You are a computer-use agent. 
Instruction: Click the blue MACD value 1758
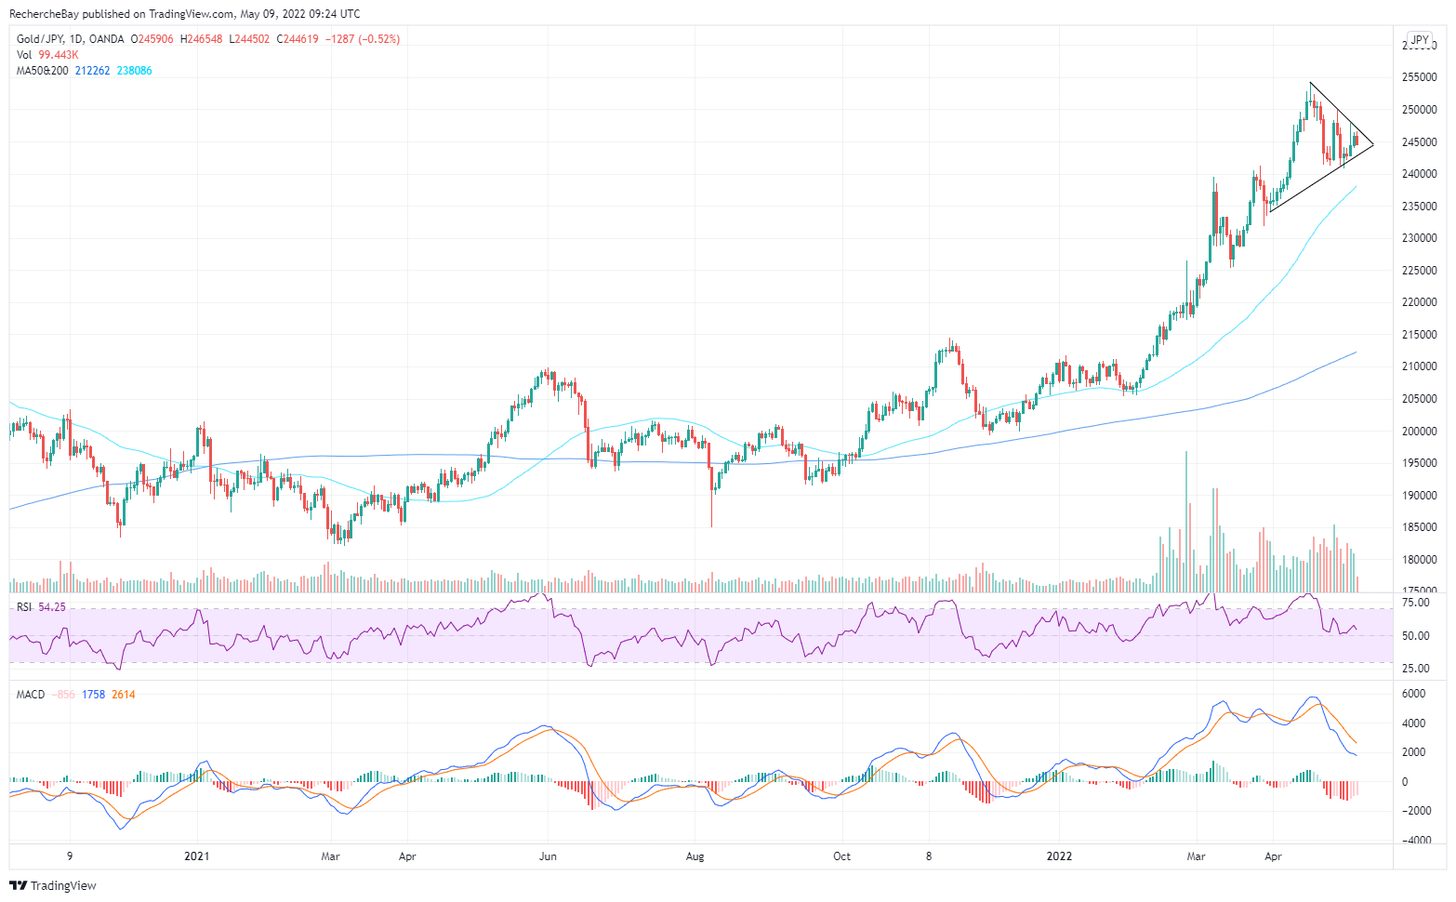[x=93, y=694]
